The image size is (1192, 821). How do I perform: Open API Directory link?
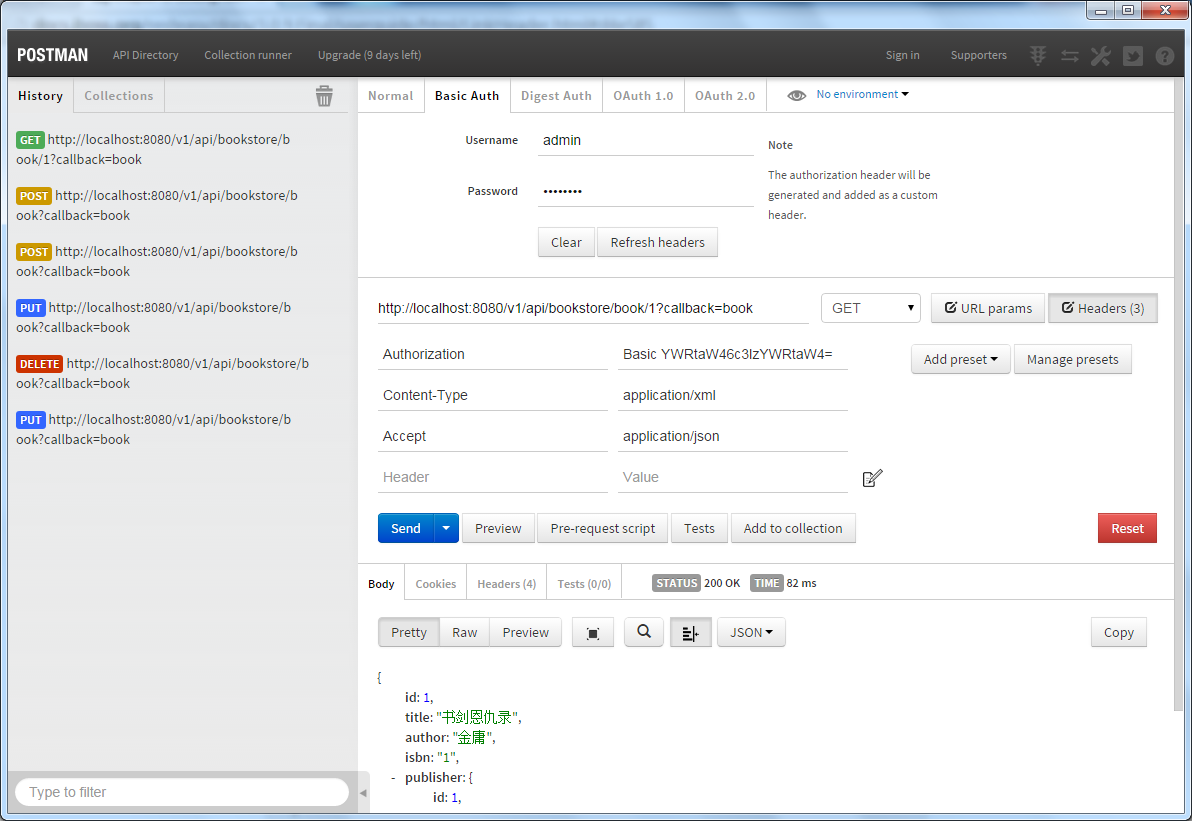coord(146,55)
